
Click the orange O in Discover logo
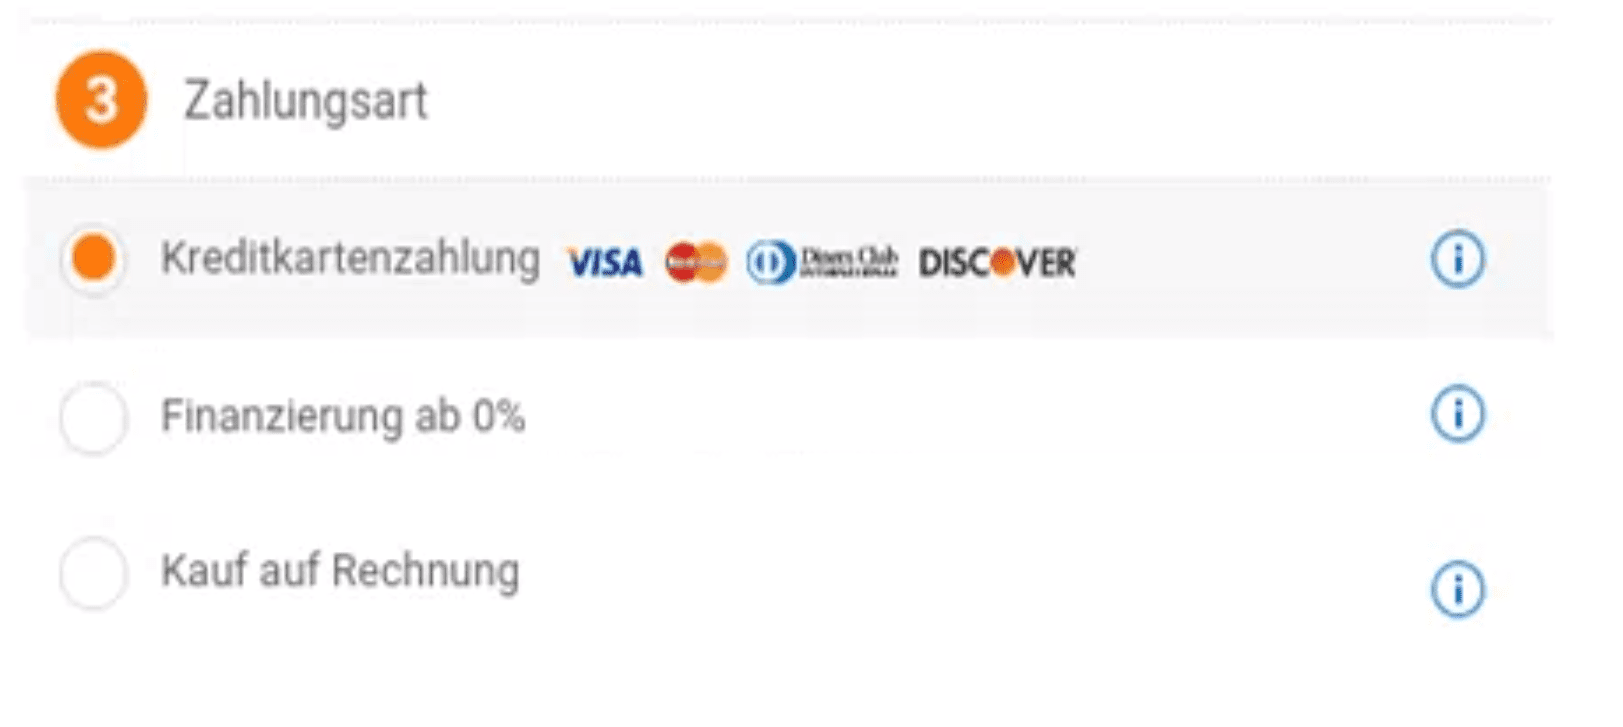(1002, 263)
